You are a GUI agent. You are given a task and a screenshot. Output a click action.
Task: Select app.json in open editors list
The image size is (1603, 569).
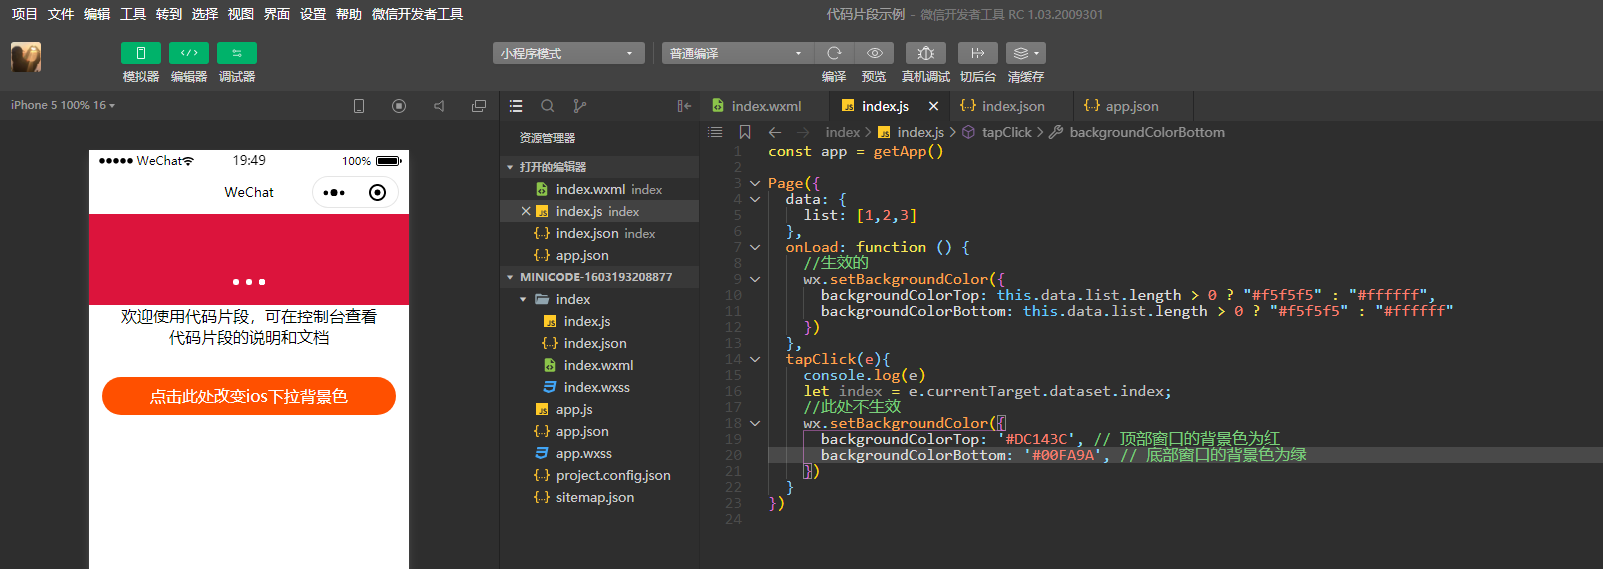(x=600, y=255)
